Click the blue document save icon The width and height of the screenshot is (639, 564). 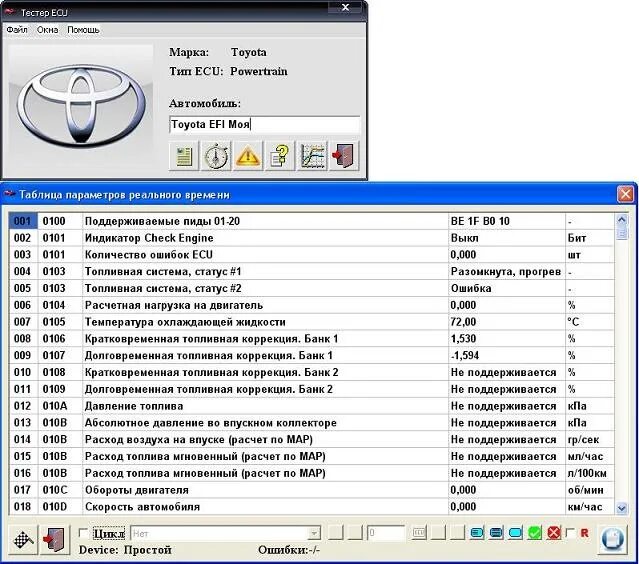point(612,539)
